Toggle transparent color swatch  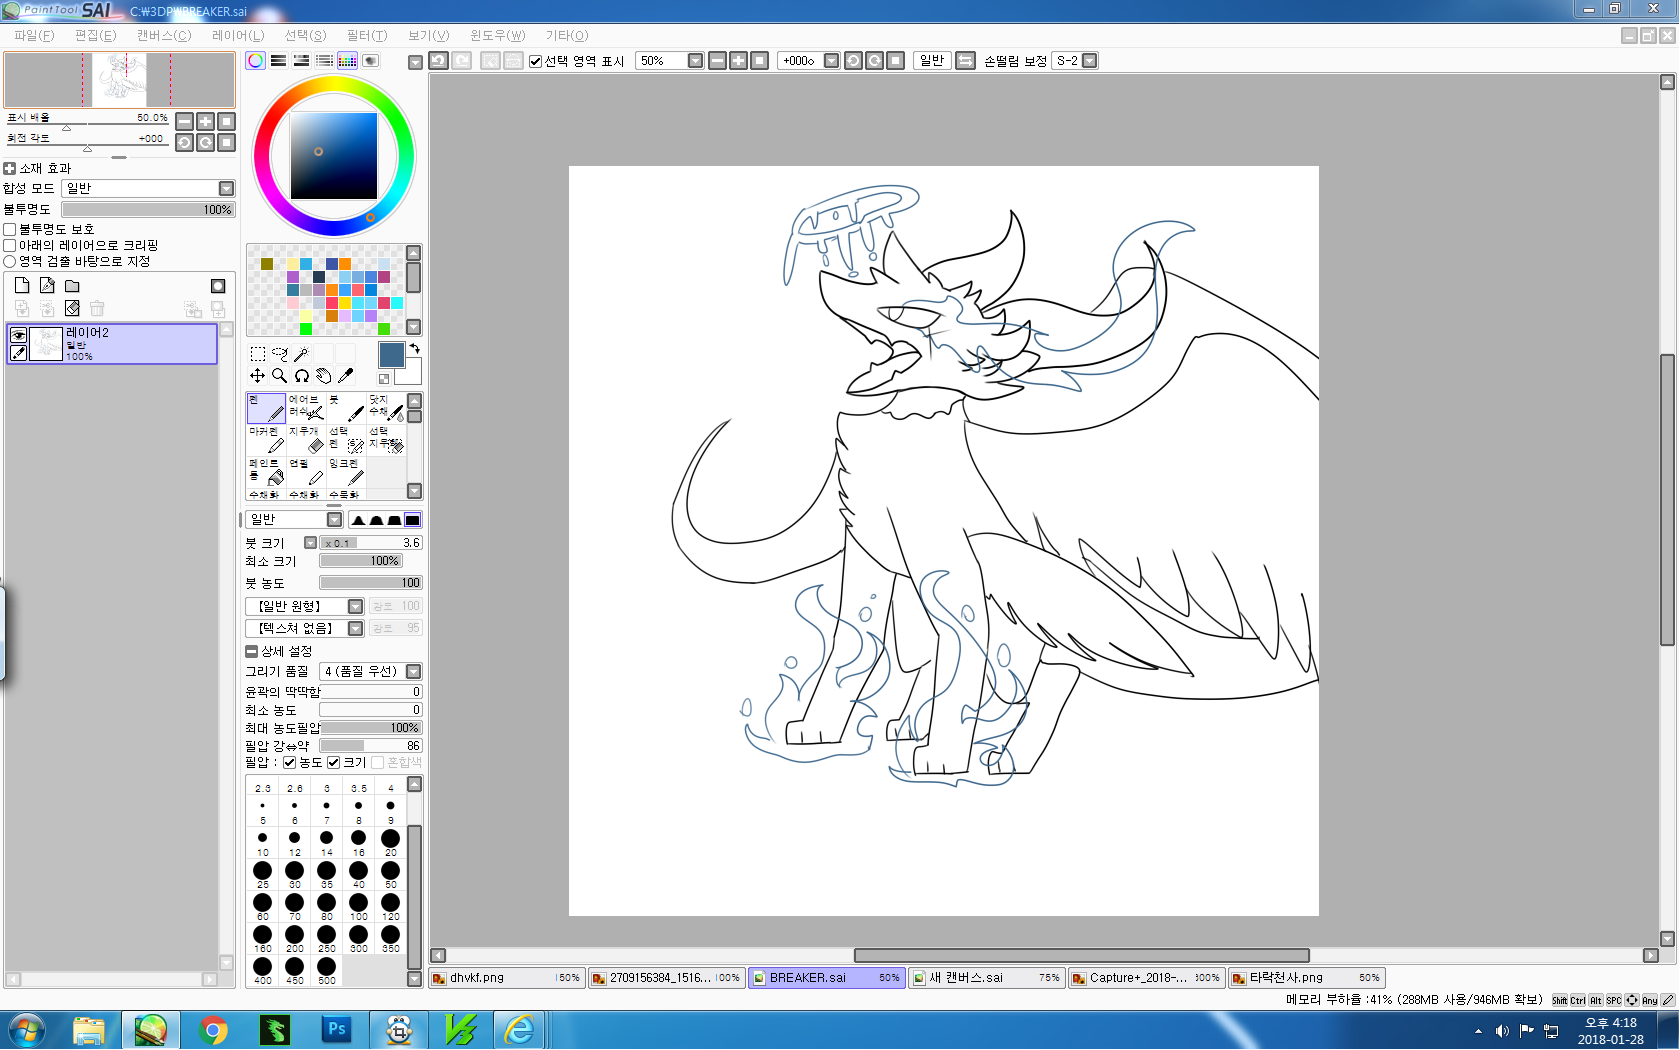coord(384,379)
